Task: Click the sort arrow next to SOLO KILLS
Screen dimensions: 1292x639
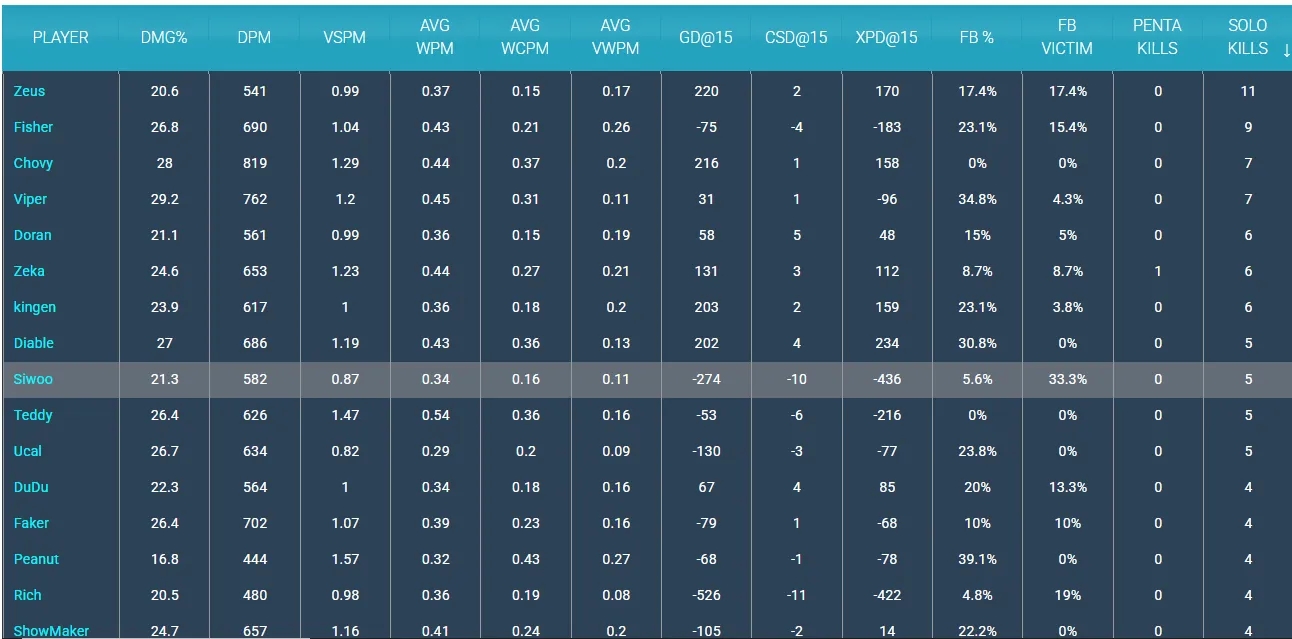Action: click(x=1286, y=49)
